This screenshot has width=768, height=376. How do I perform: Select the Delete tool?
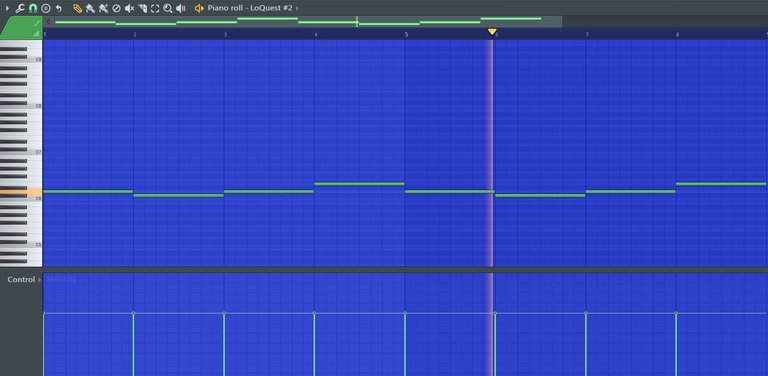(117, 8)
